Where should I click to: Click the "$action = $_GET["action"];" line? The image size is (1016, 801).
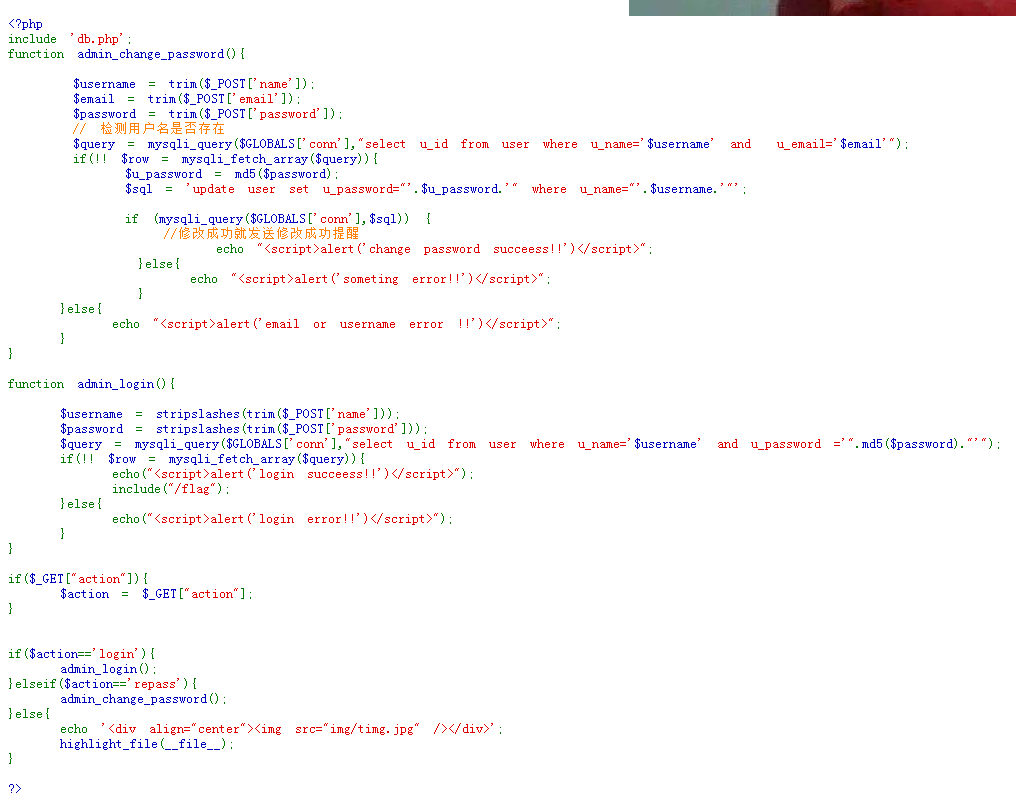[x=157, y=594]
